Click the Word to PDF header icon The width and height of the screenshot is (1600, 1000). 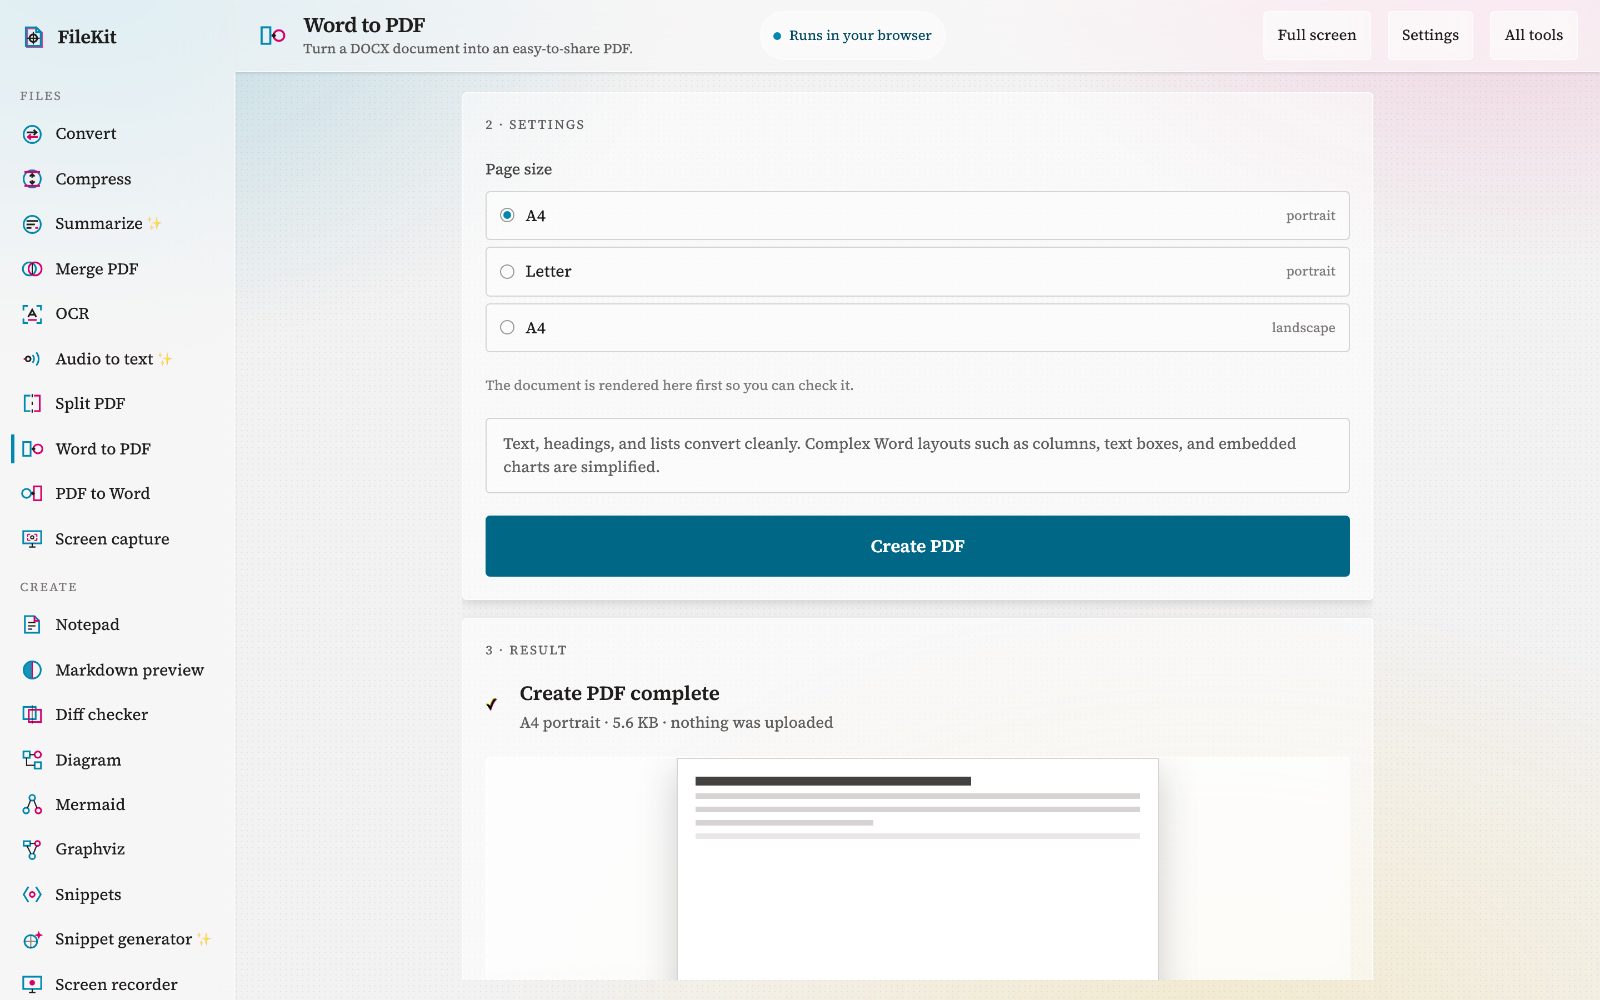click(272, 36)
